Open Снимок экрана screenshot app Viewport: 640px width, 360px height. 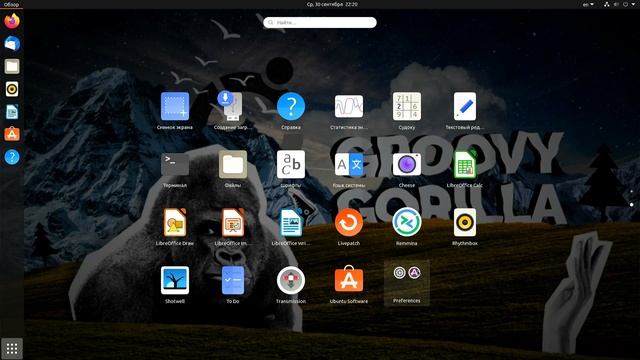pyautogui.click(x=175, y=110)
